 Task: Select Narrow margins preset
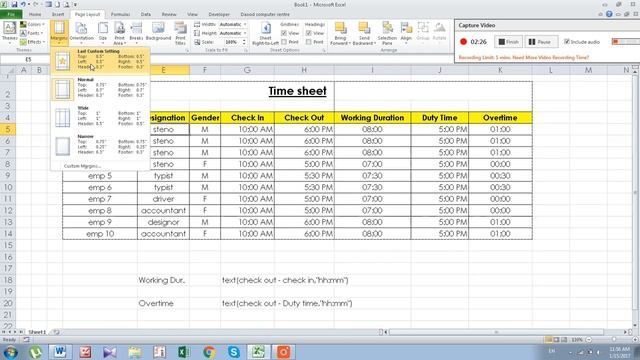100,145
